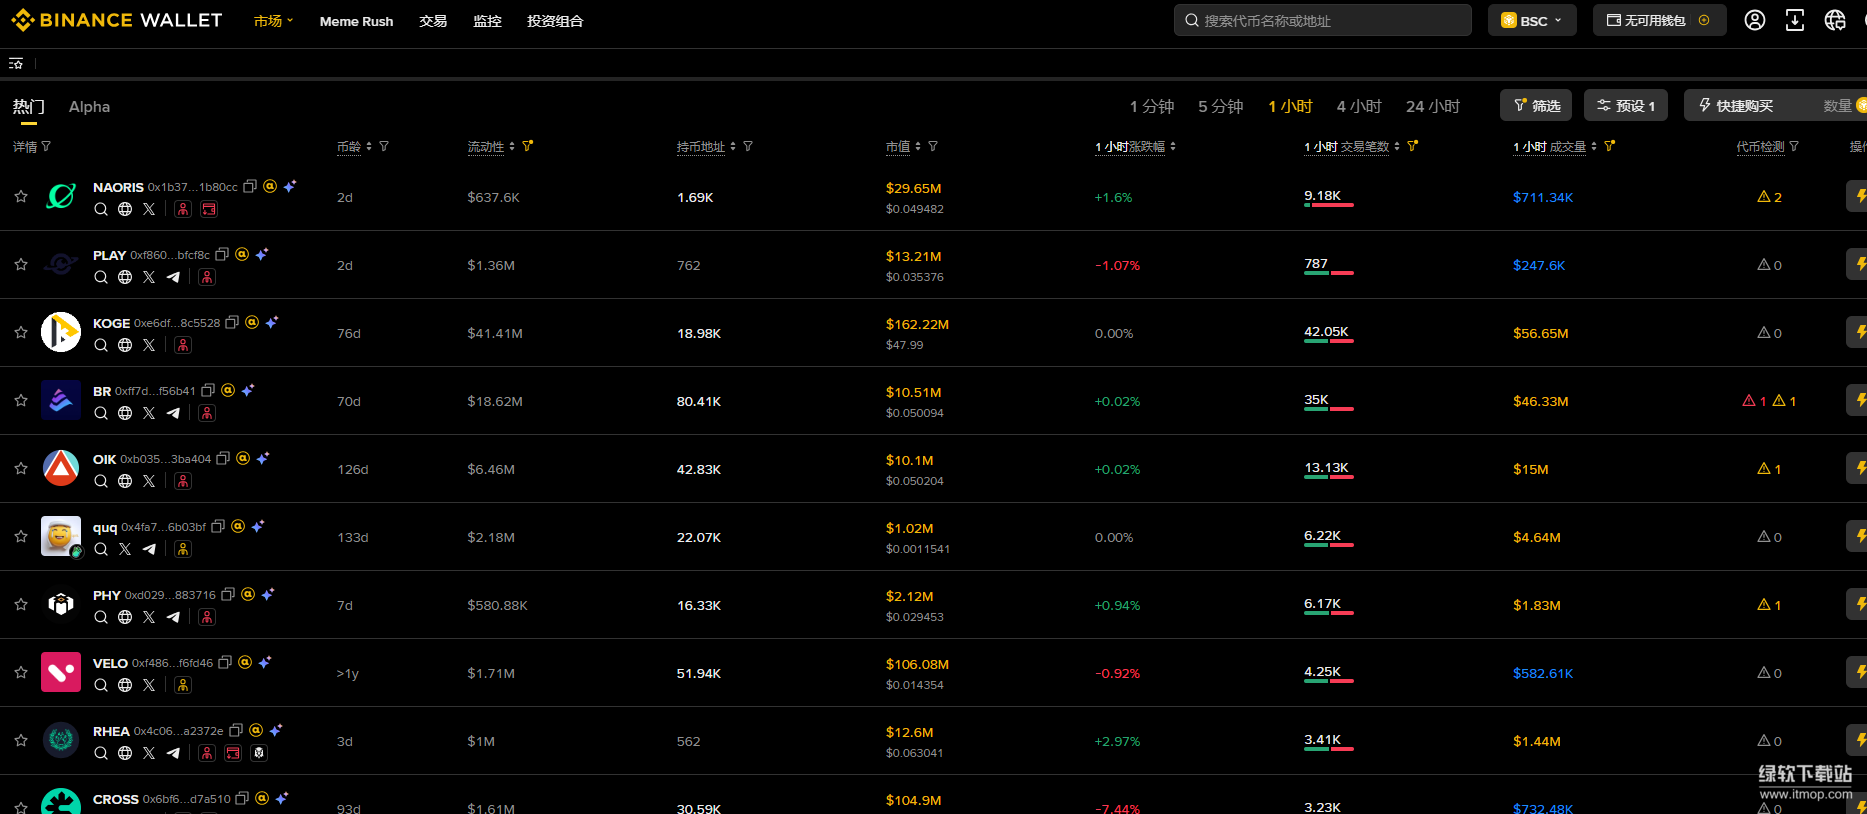Open the 无可用钱包 wallet selector

point(1659,20)
